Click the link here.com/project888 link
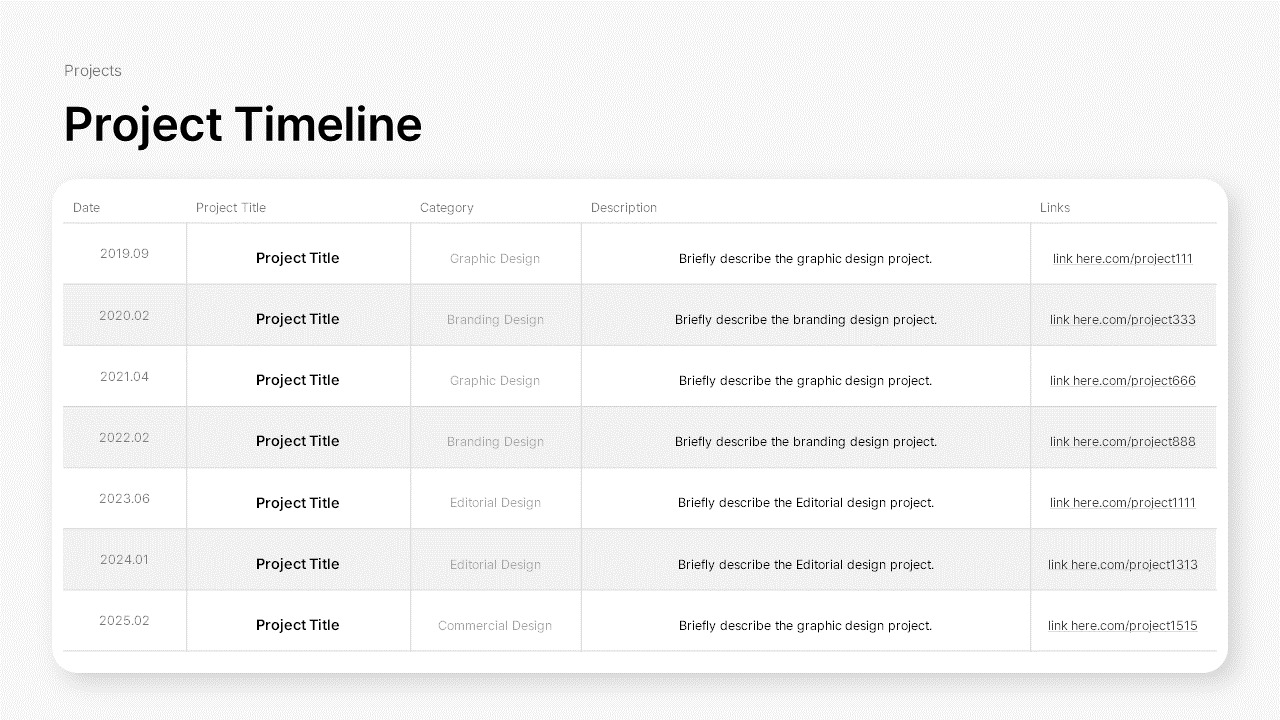 click(x=1122, y=442)
